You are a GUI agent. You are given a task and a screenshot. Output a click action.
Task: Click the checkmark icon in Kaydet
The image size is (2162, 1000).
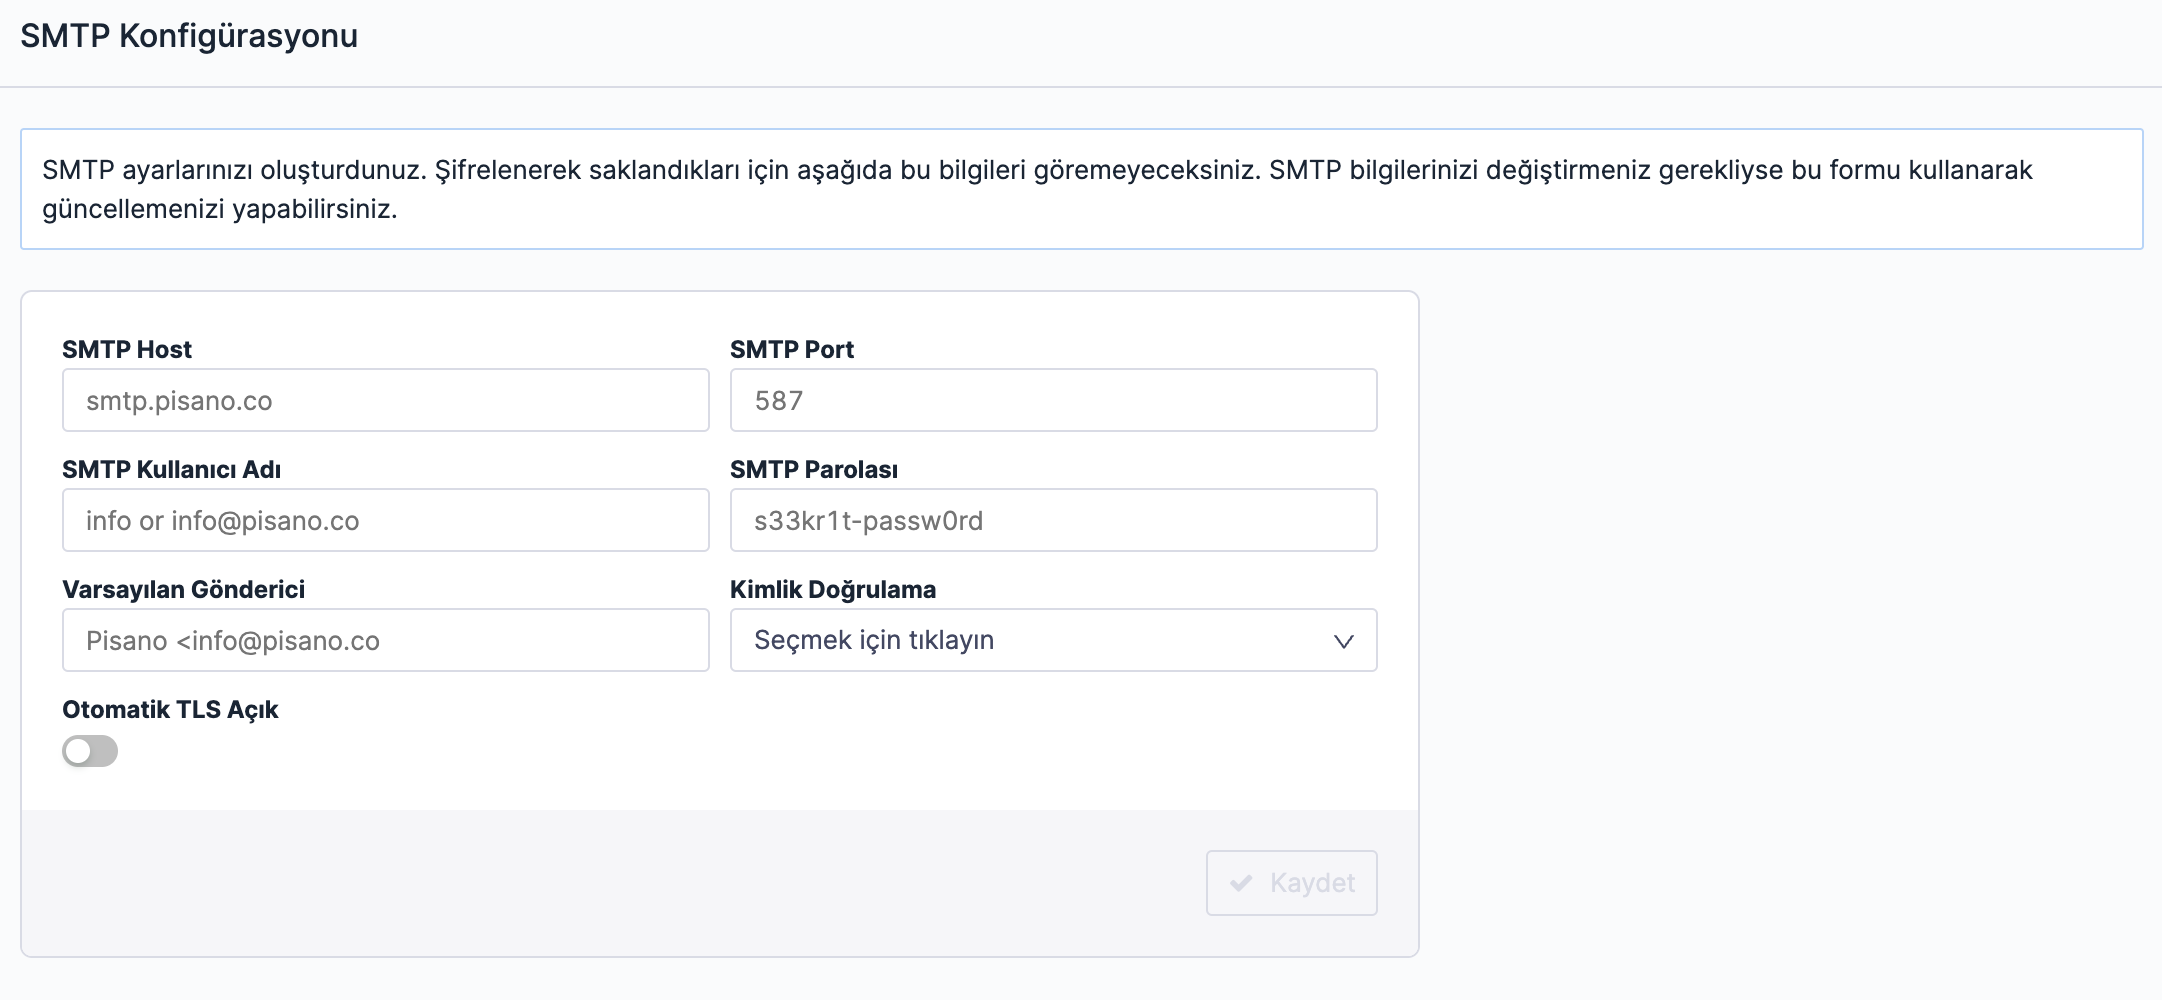(x=1241, y=883)
